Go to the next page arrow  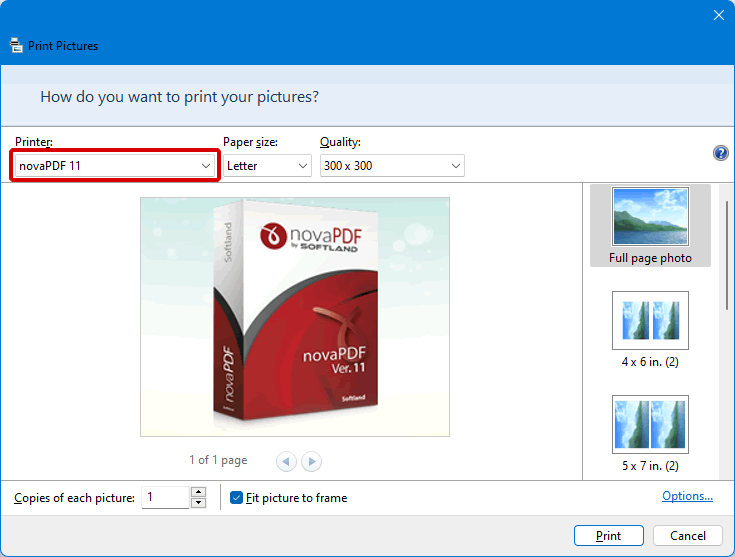(312, 461)
